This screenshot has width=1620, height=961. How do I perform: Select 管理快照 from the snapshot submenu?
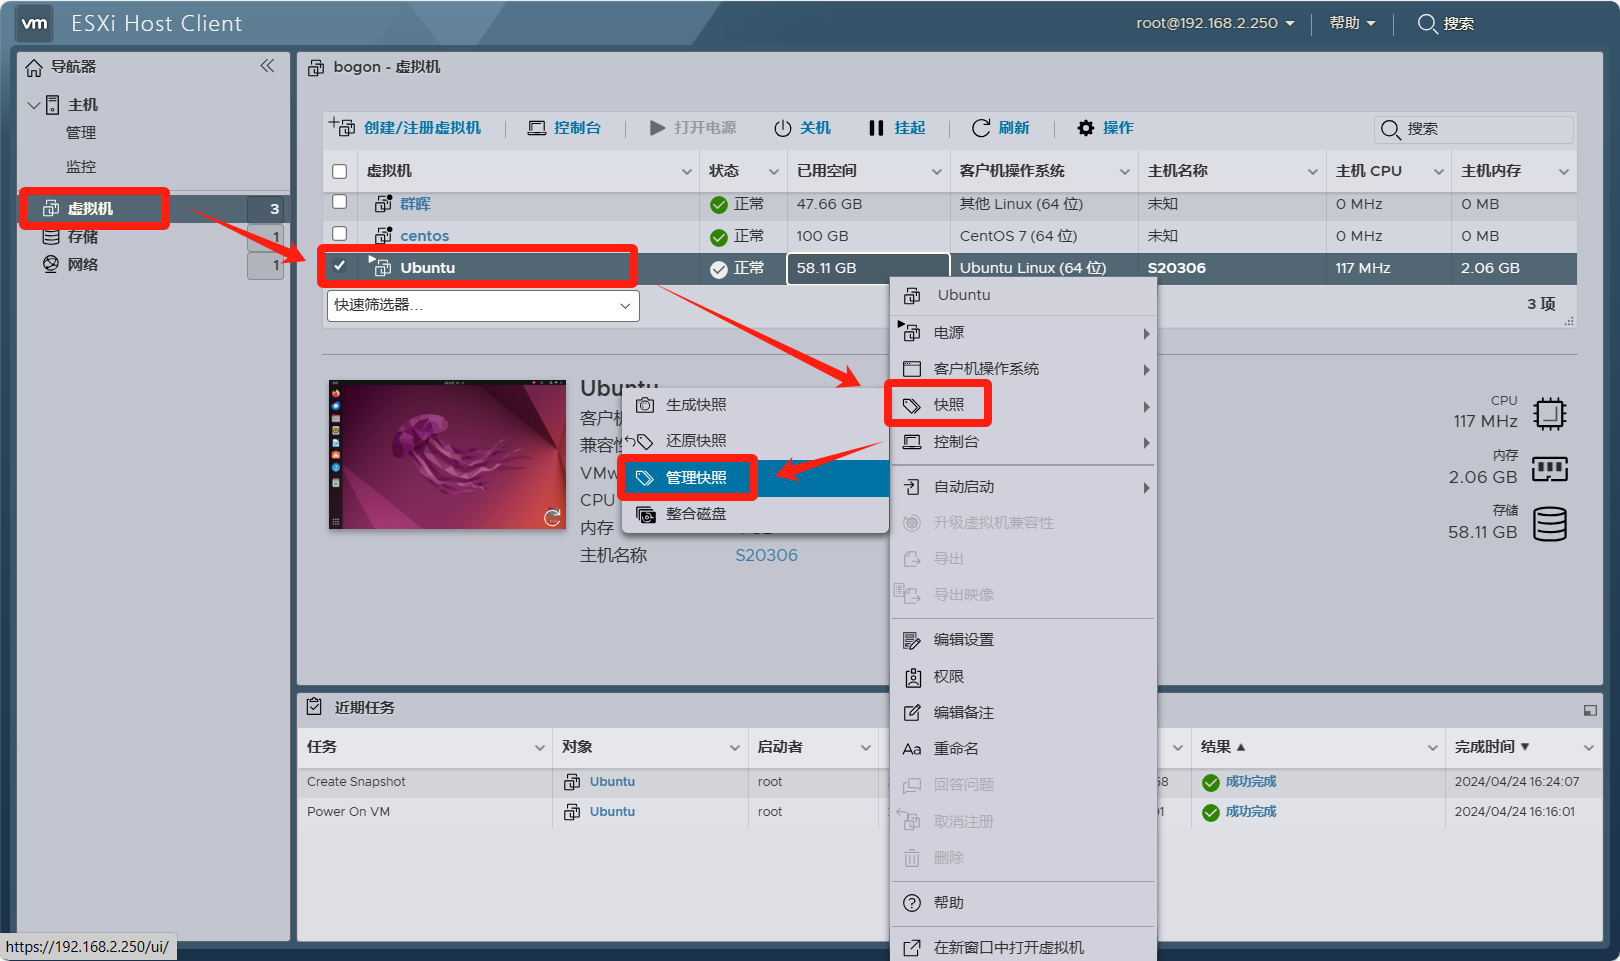696,478
